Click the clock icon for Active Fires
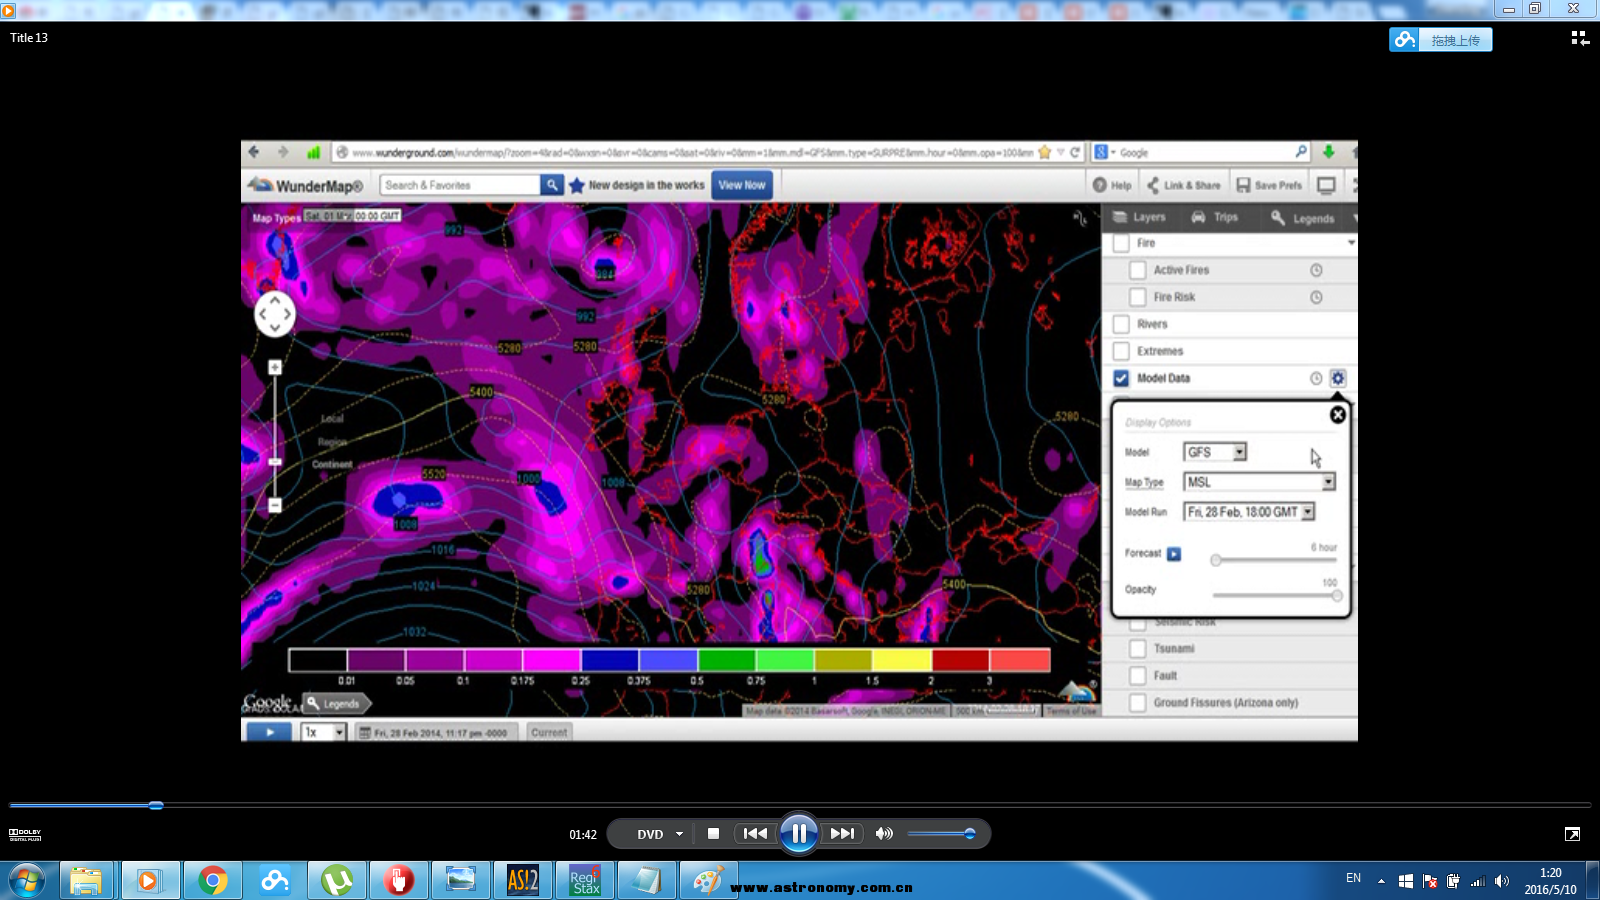 tap(1316, 270)
